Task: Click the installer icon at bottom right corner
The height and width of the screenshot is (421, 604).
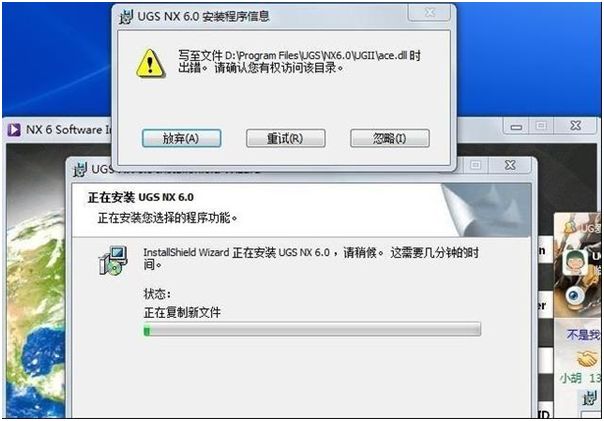Action: point(589,398)
